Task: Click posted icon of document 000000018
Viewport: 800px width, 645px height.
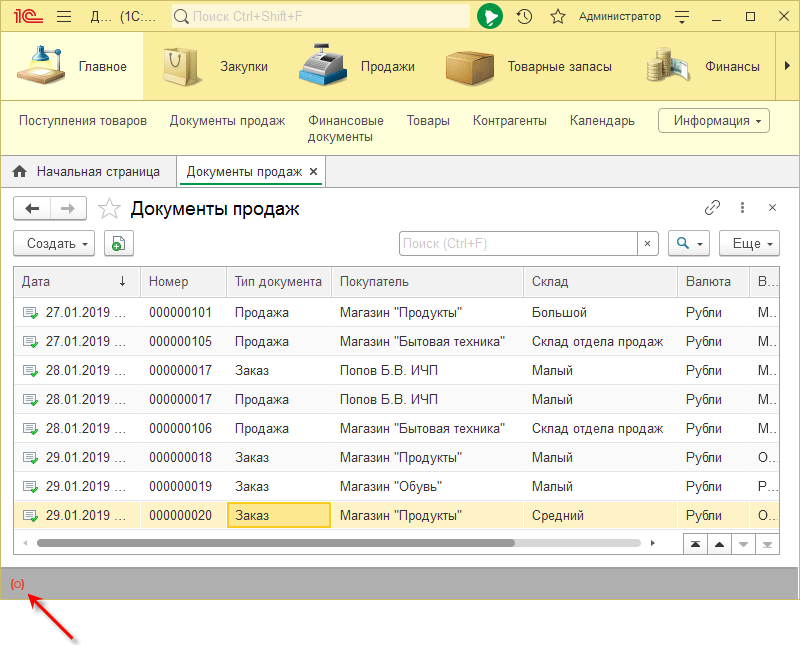Action: pyautogui.click(x=31, y=458)
